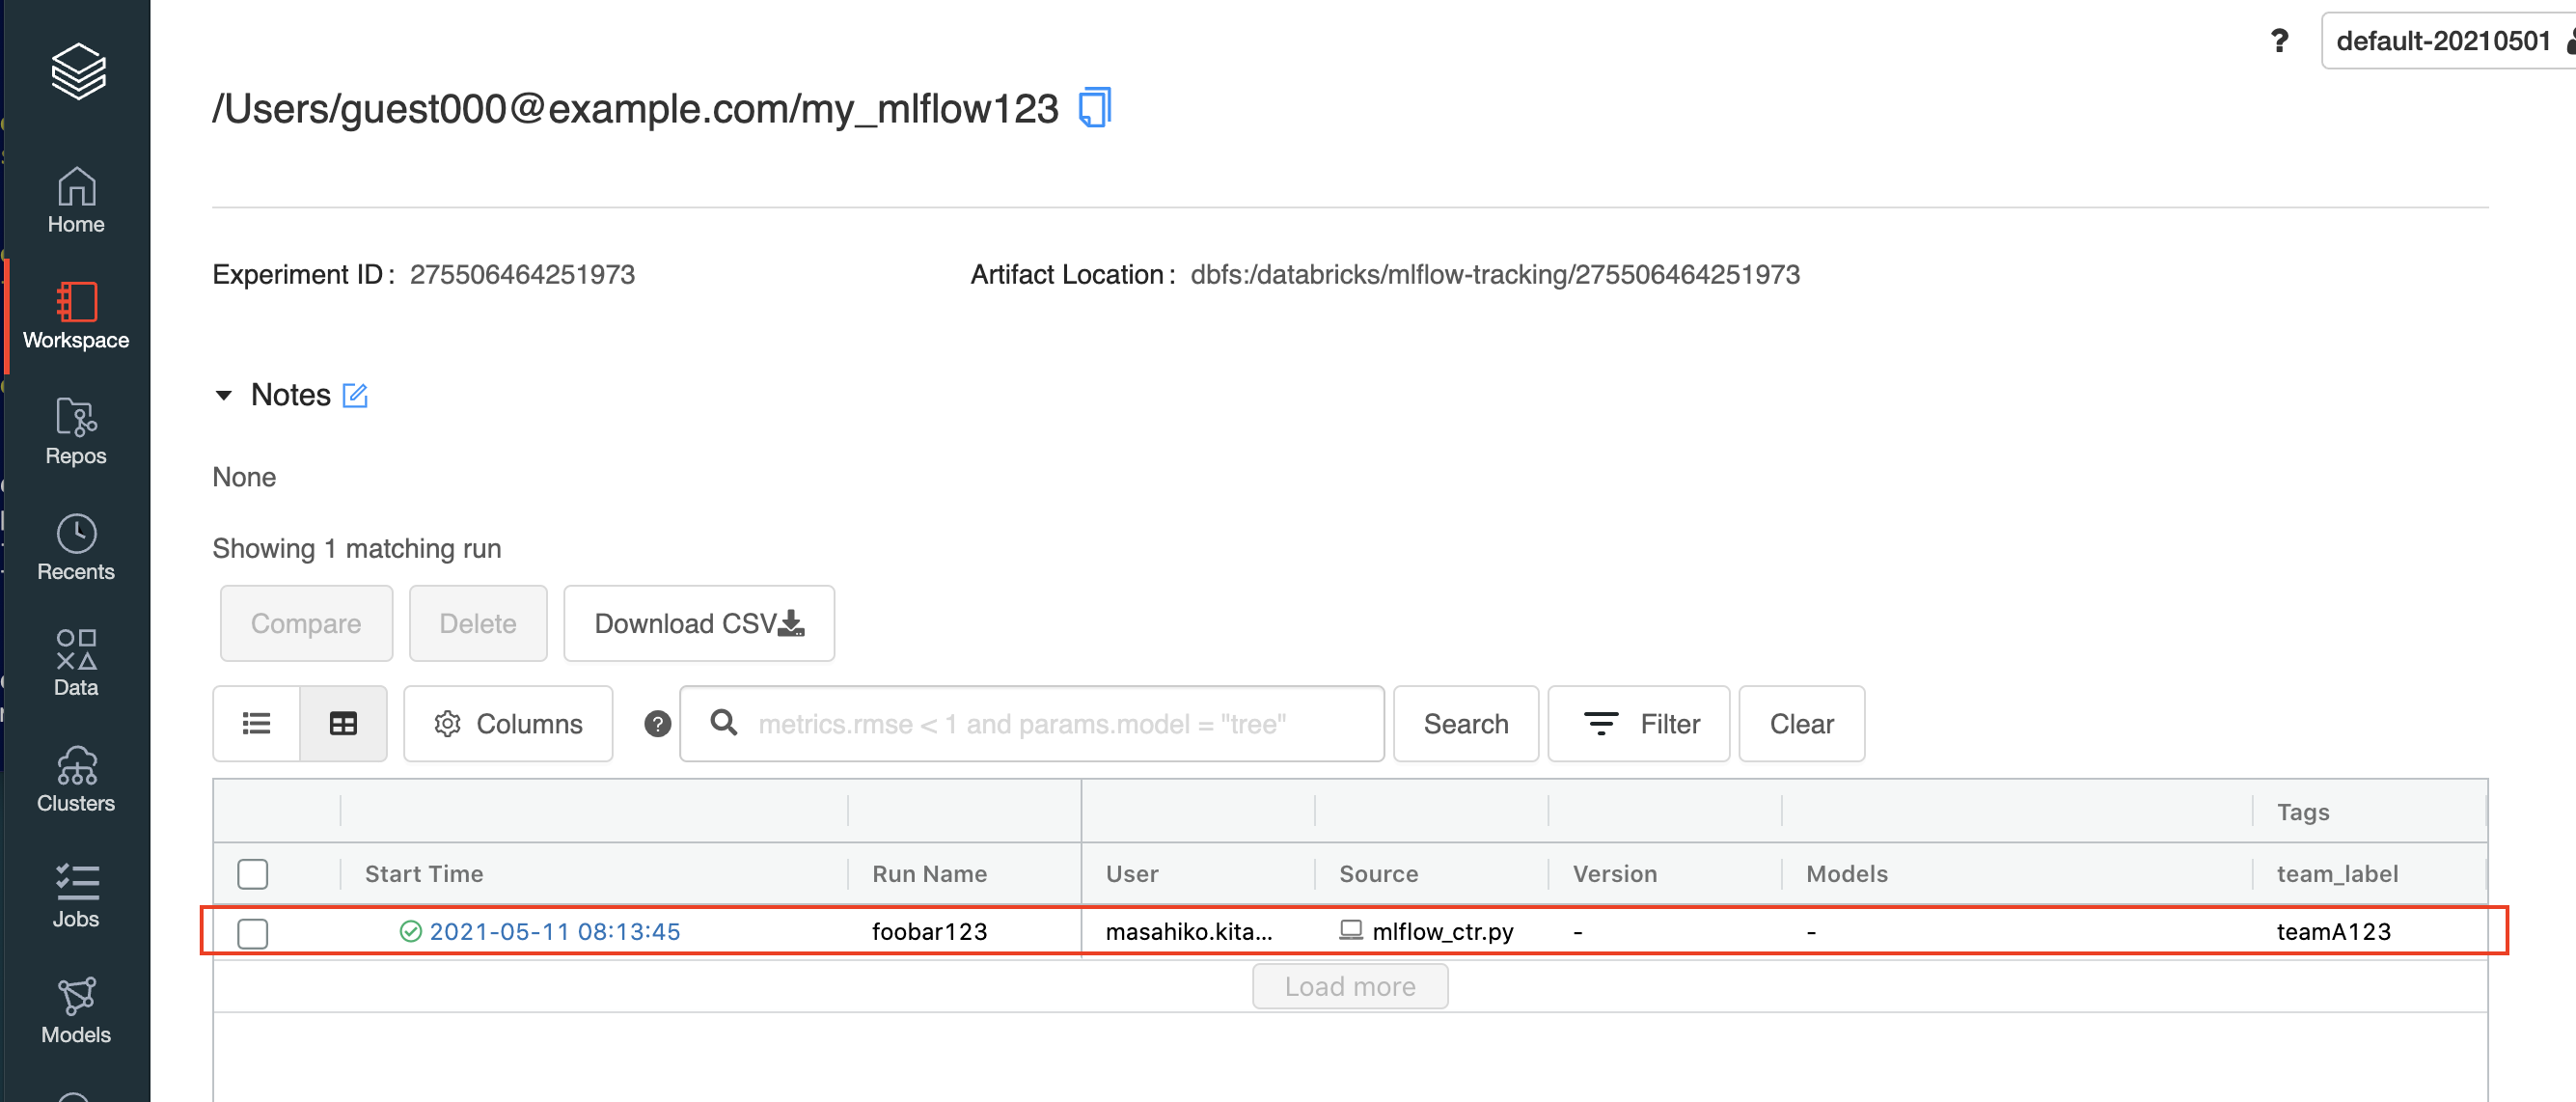This screenshot has height=1102, width=2576.
Task: Edit Notes using the pencil icon
Action: pos(355,395)
